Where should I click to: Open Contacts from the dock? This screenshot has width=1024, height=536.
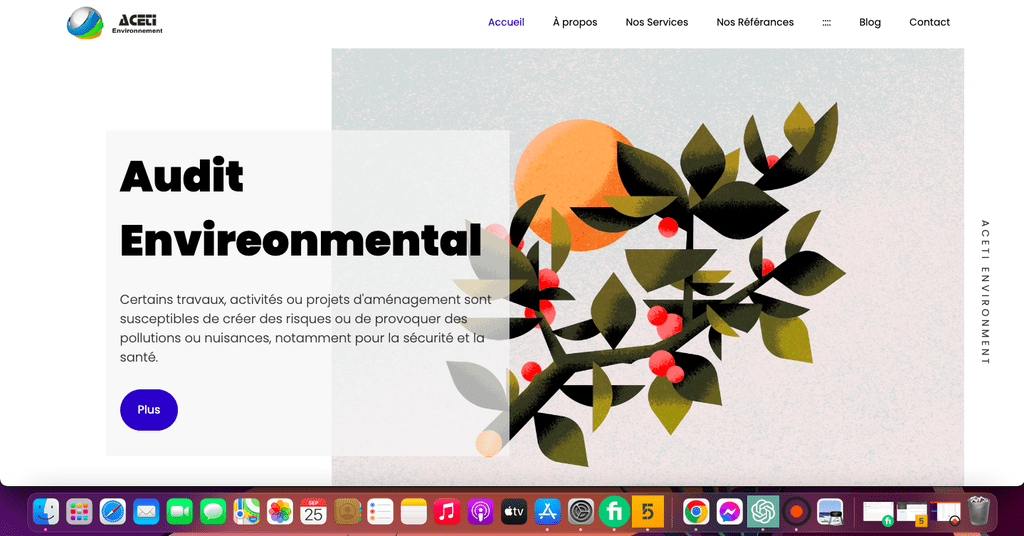347,512
